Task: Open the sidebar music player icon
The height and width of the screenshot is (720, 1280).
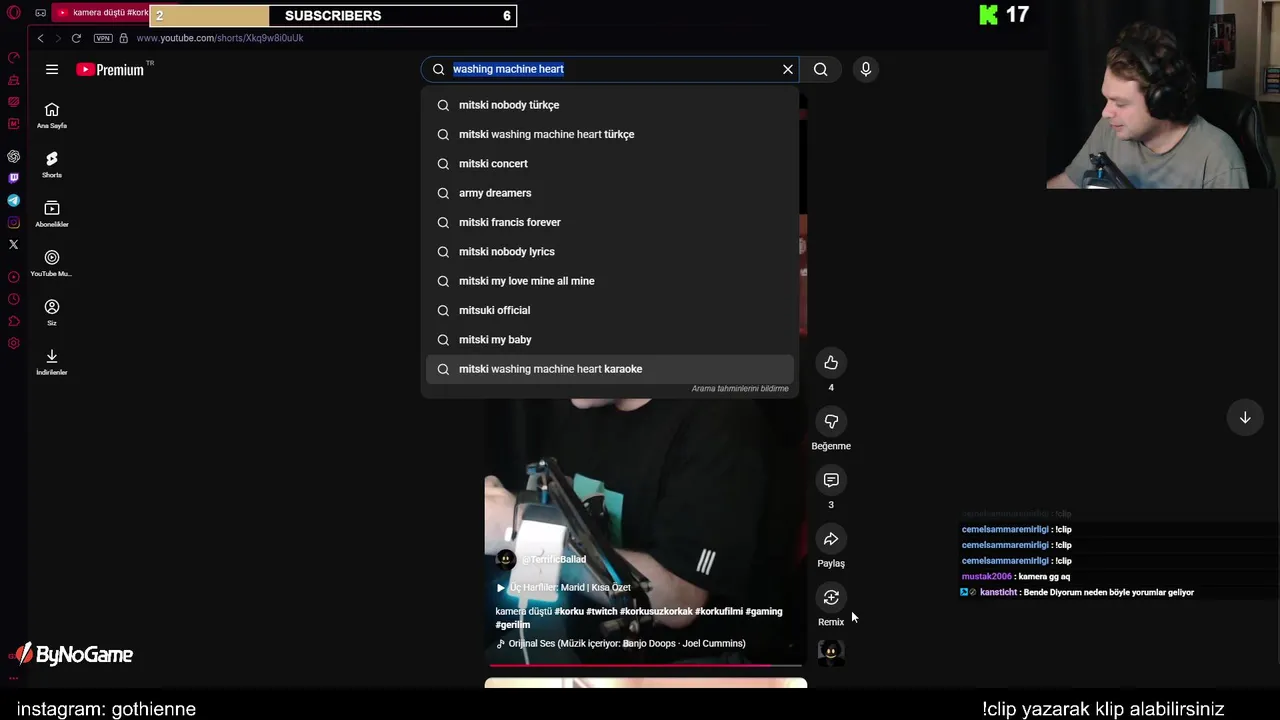Action: 14,277
